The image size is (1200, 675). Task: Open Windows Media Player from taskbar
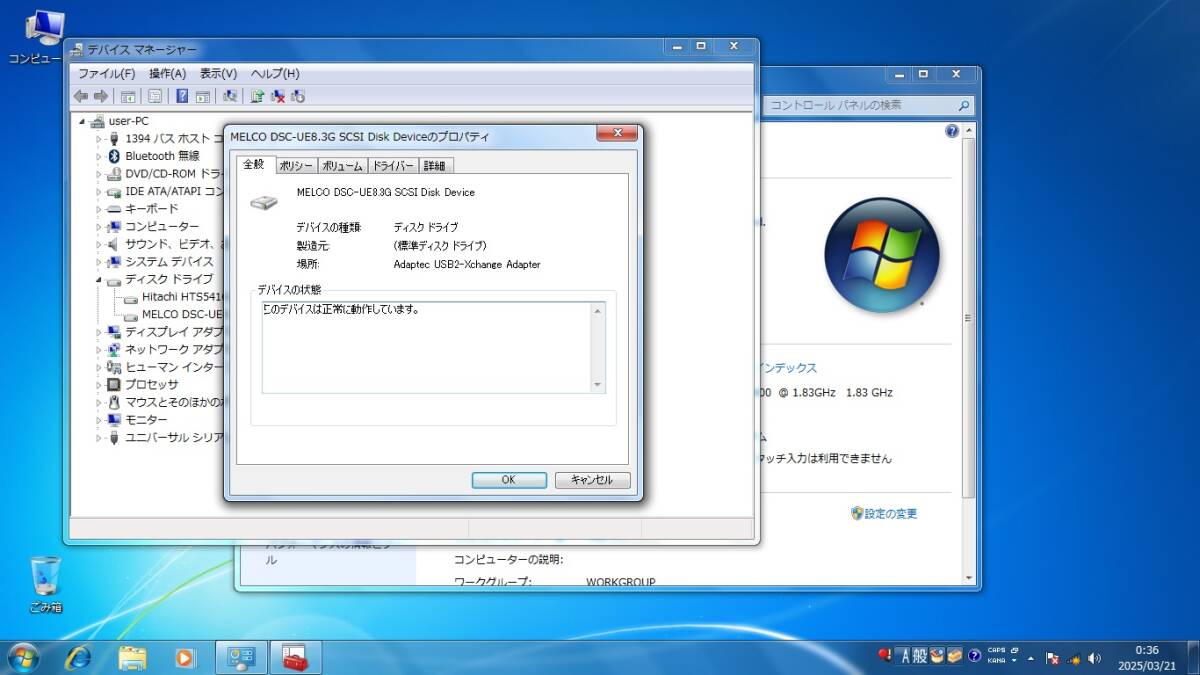tap(185, 658)
